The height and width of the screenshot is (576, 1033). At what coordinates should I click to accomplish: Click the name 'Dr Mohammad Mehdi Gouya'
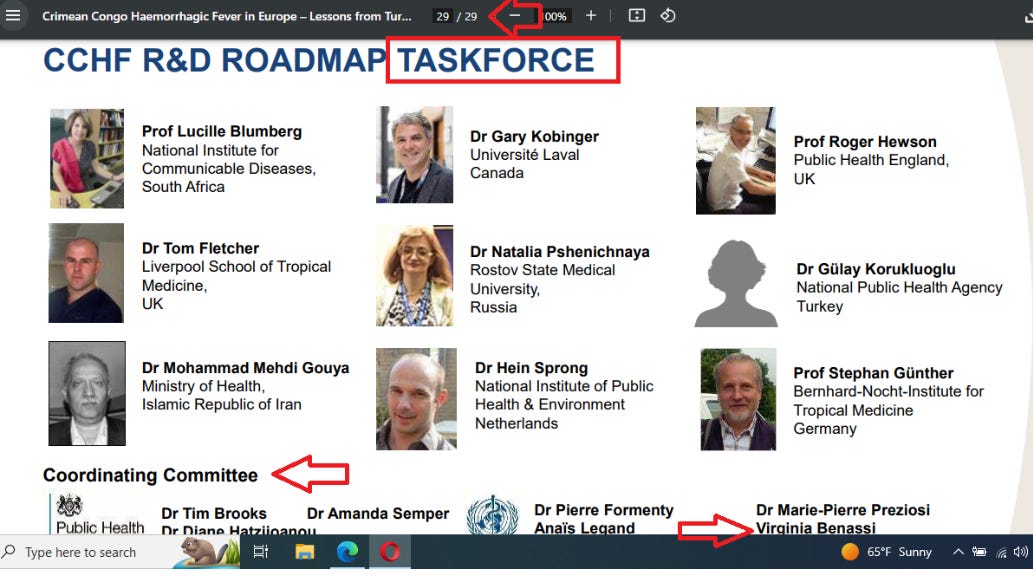246,368
